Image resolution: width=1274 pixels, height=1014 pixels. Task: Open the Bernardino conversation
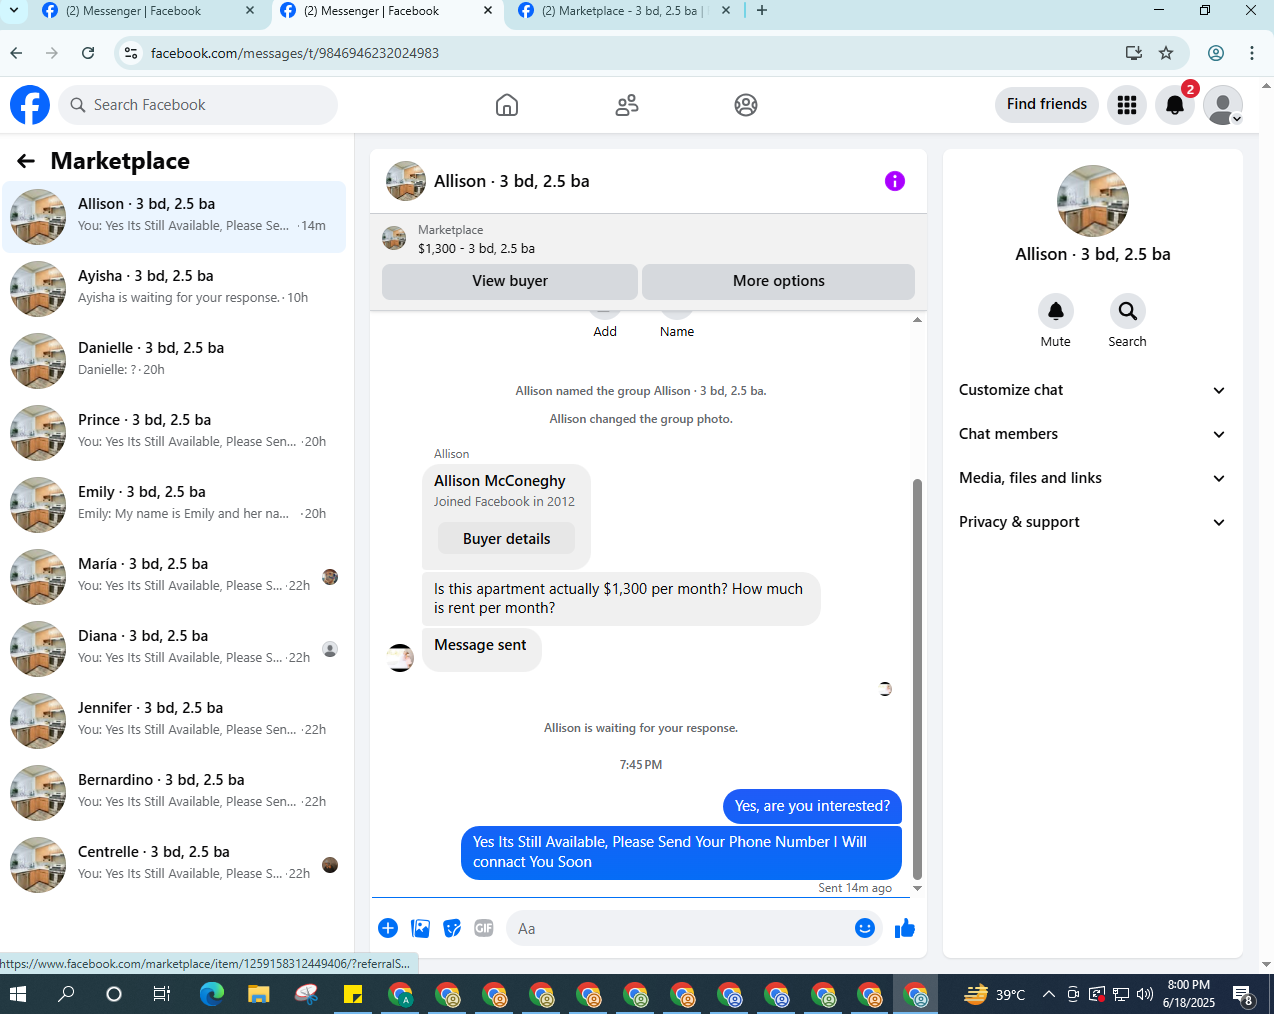pos(174,793)
